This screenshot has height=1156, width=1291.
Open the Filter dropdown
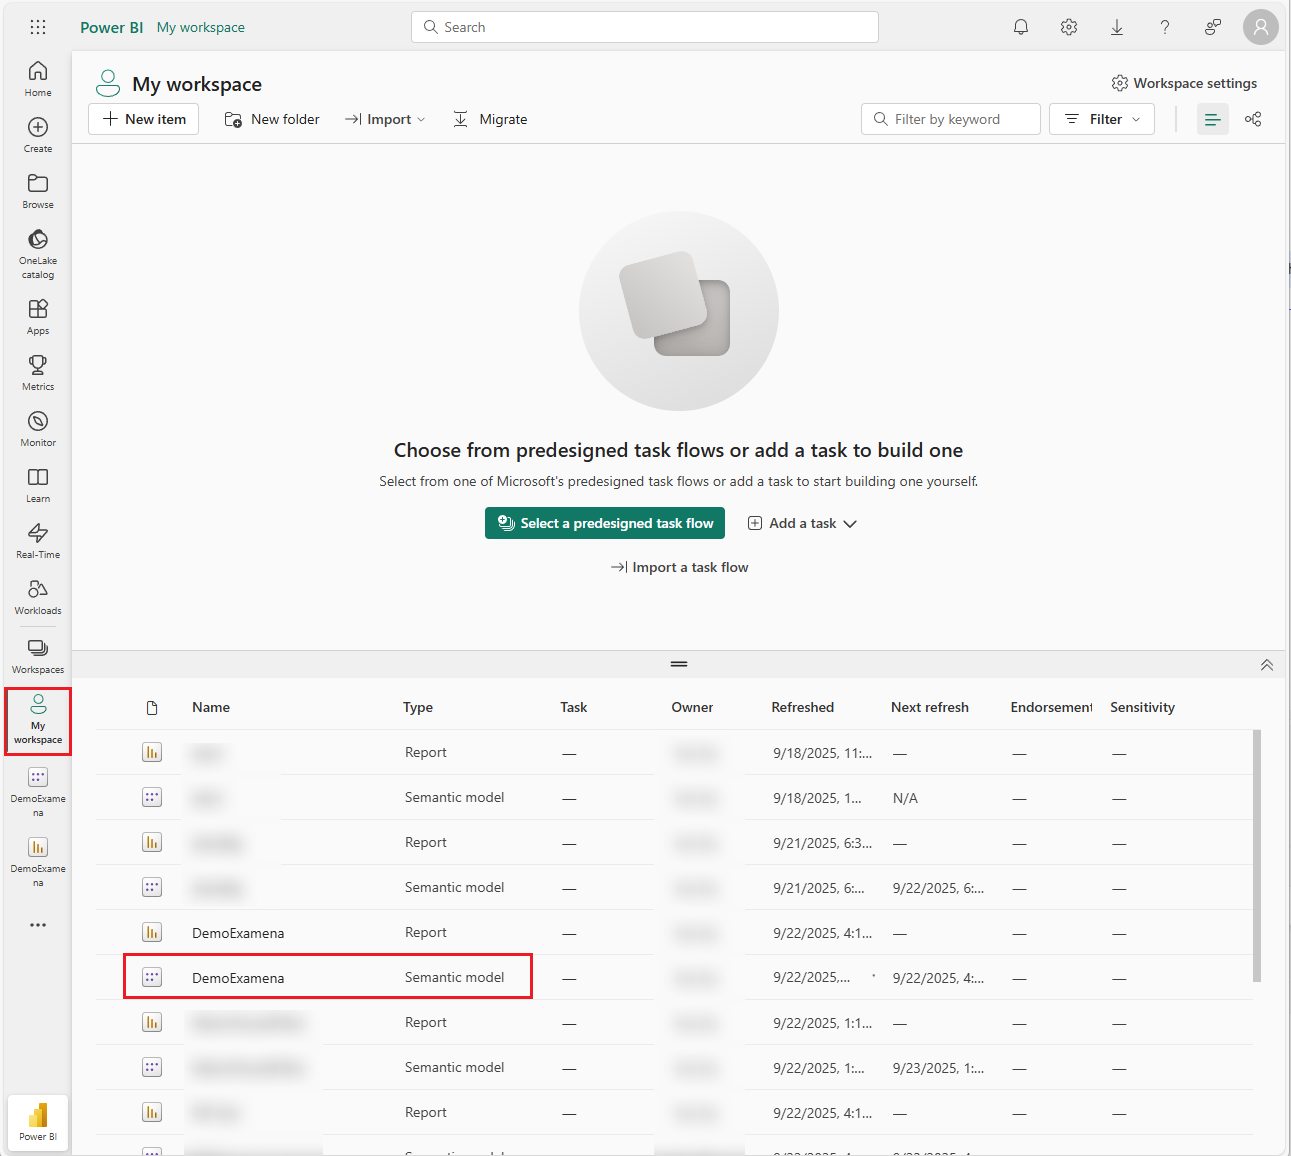[1102, 119]
